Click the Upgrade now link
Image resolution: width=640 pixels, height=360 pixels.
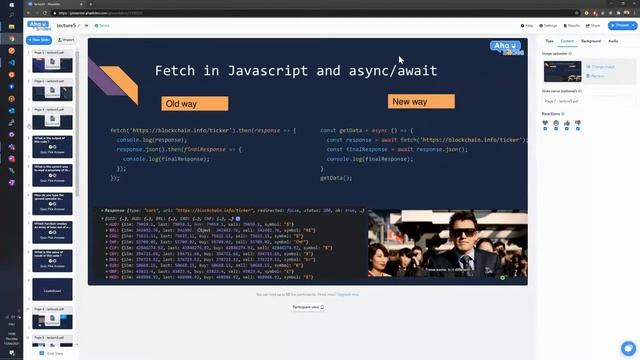click(x=348, y=294)
